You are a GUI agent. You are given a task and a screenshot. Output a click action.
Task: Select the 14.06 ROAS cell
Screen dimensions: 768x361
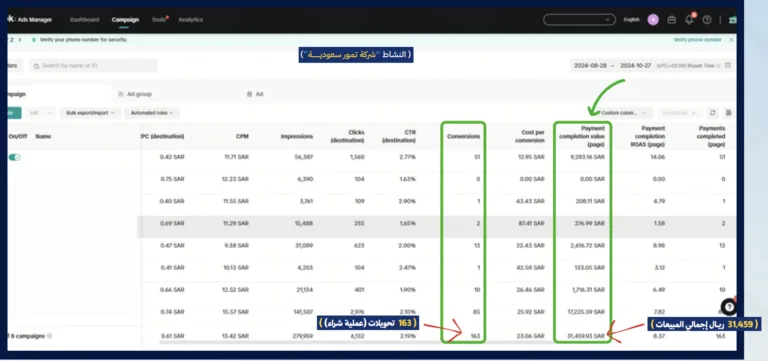[658, 157]
